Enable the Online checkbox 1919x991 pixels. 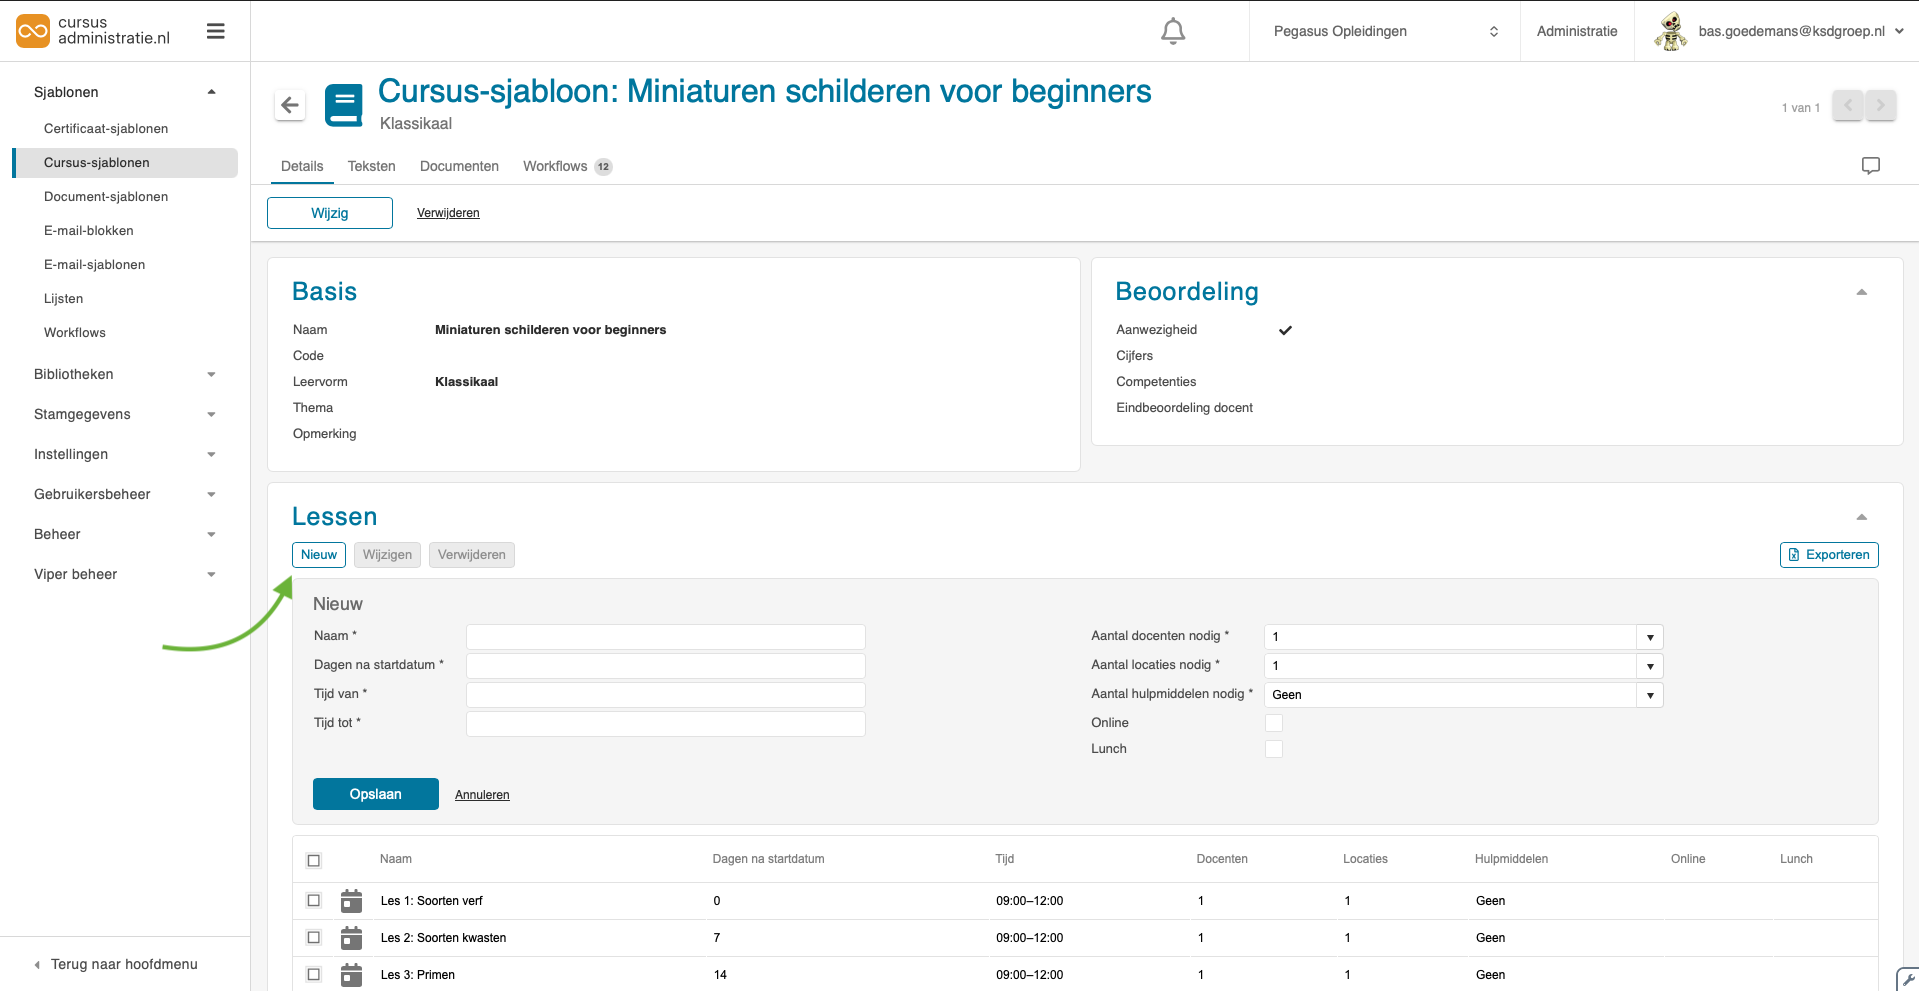1274,722
